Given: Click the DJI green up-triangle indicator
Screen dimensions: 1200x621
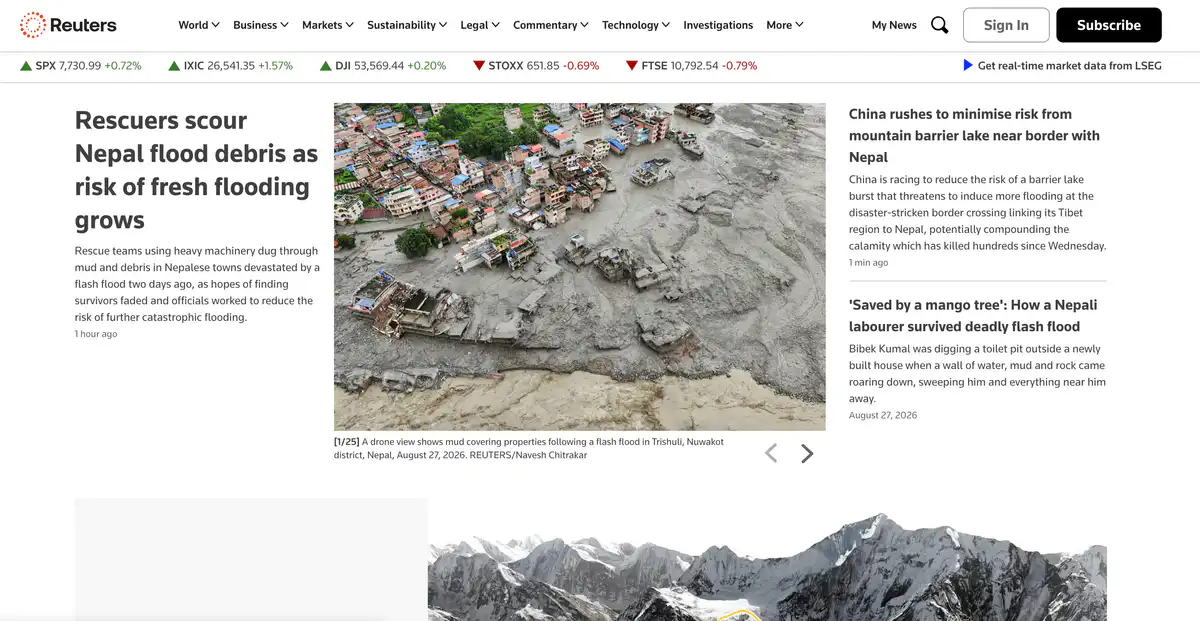Looking at the screenshot, I should click(x=326, y=66).
